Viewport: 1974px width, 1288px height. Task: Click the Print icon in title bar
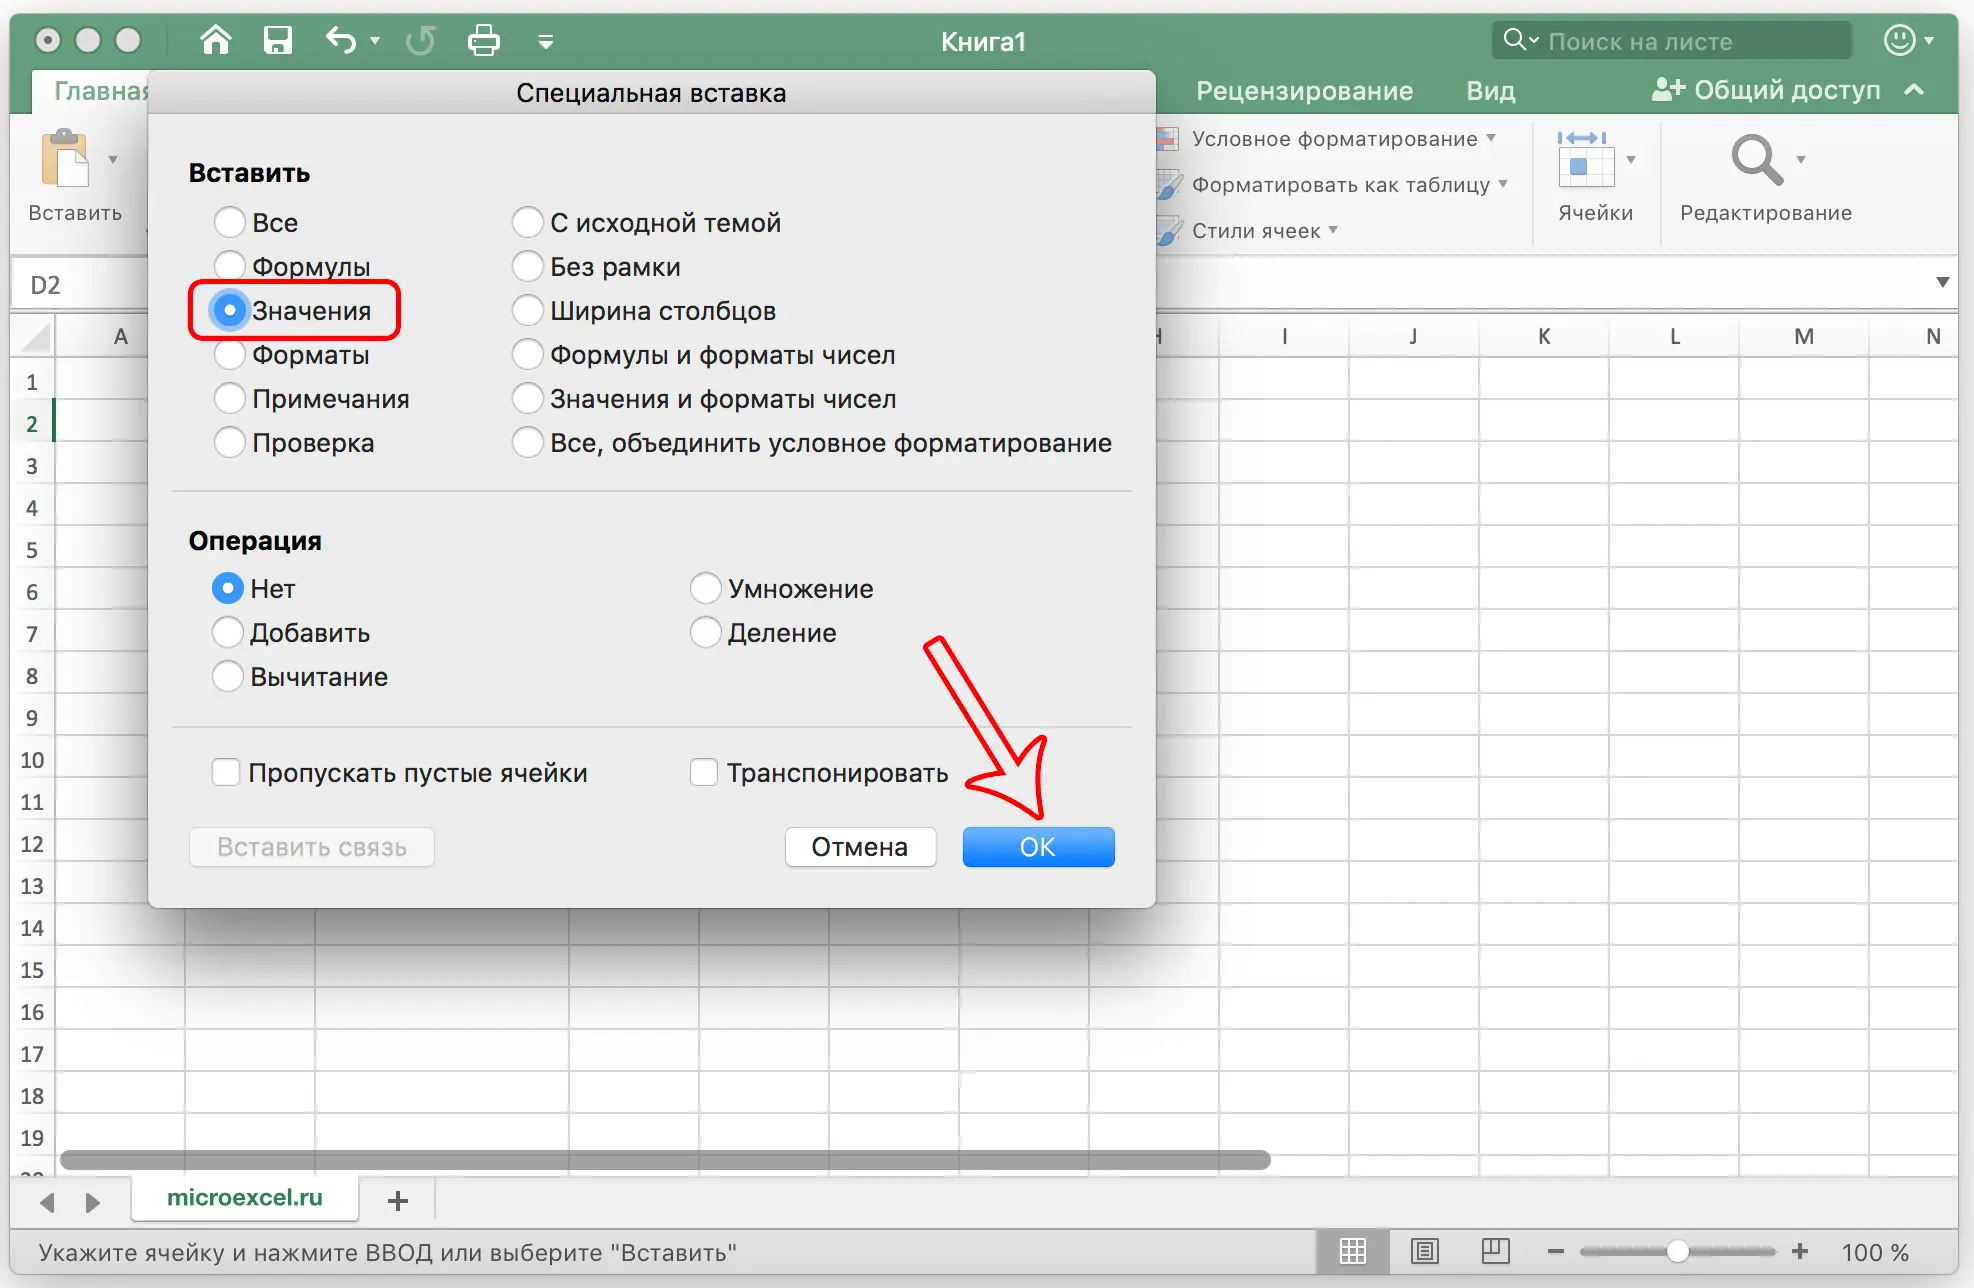pos(484,40)
